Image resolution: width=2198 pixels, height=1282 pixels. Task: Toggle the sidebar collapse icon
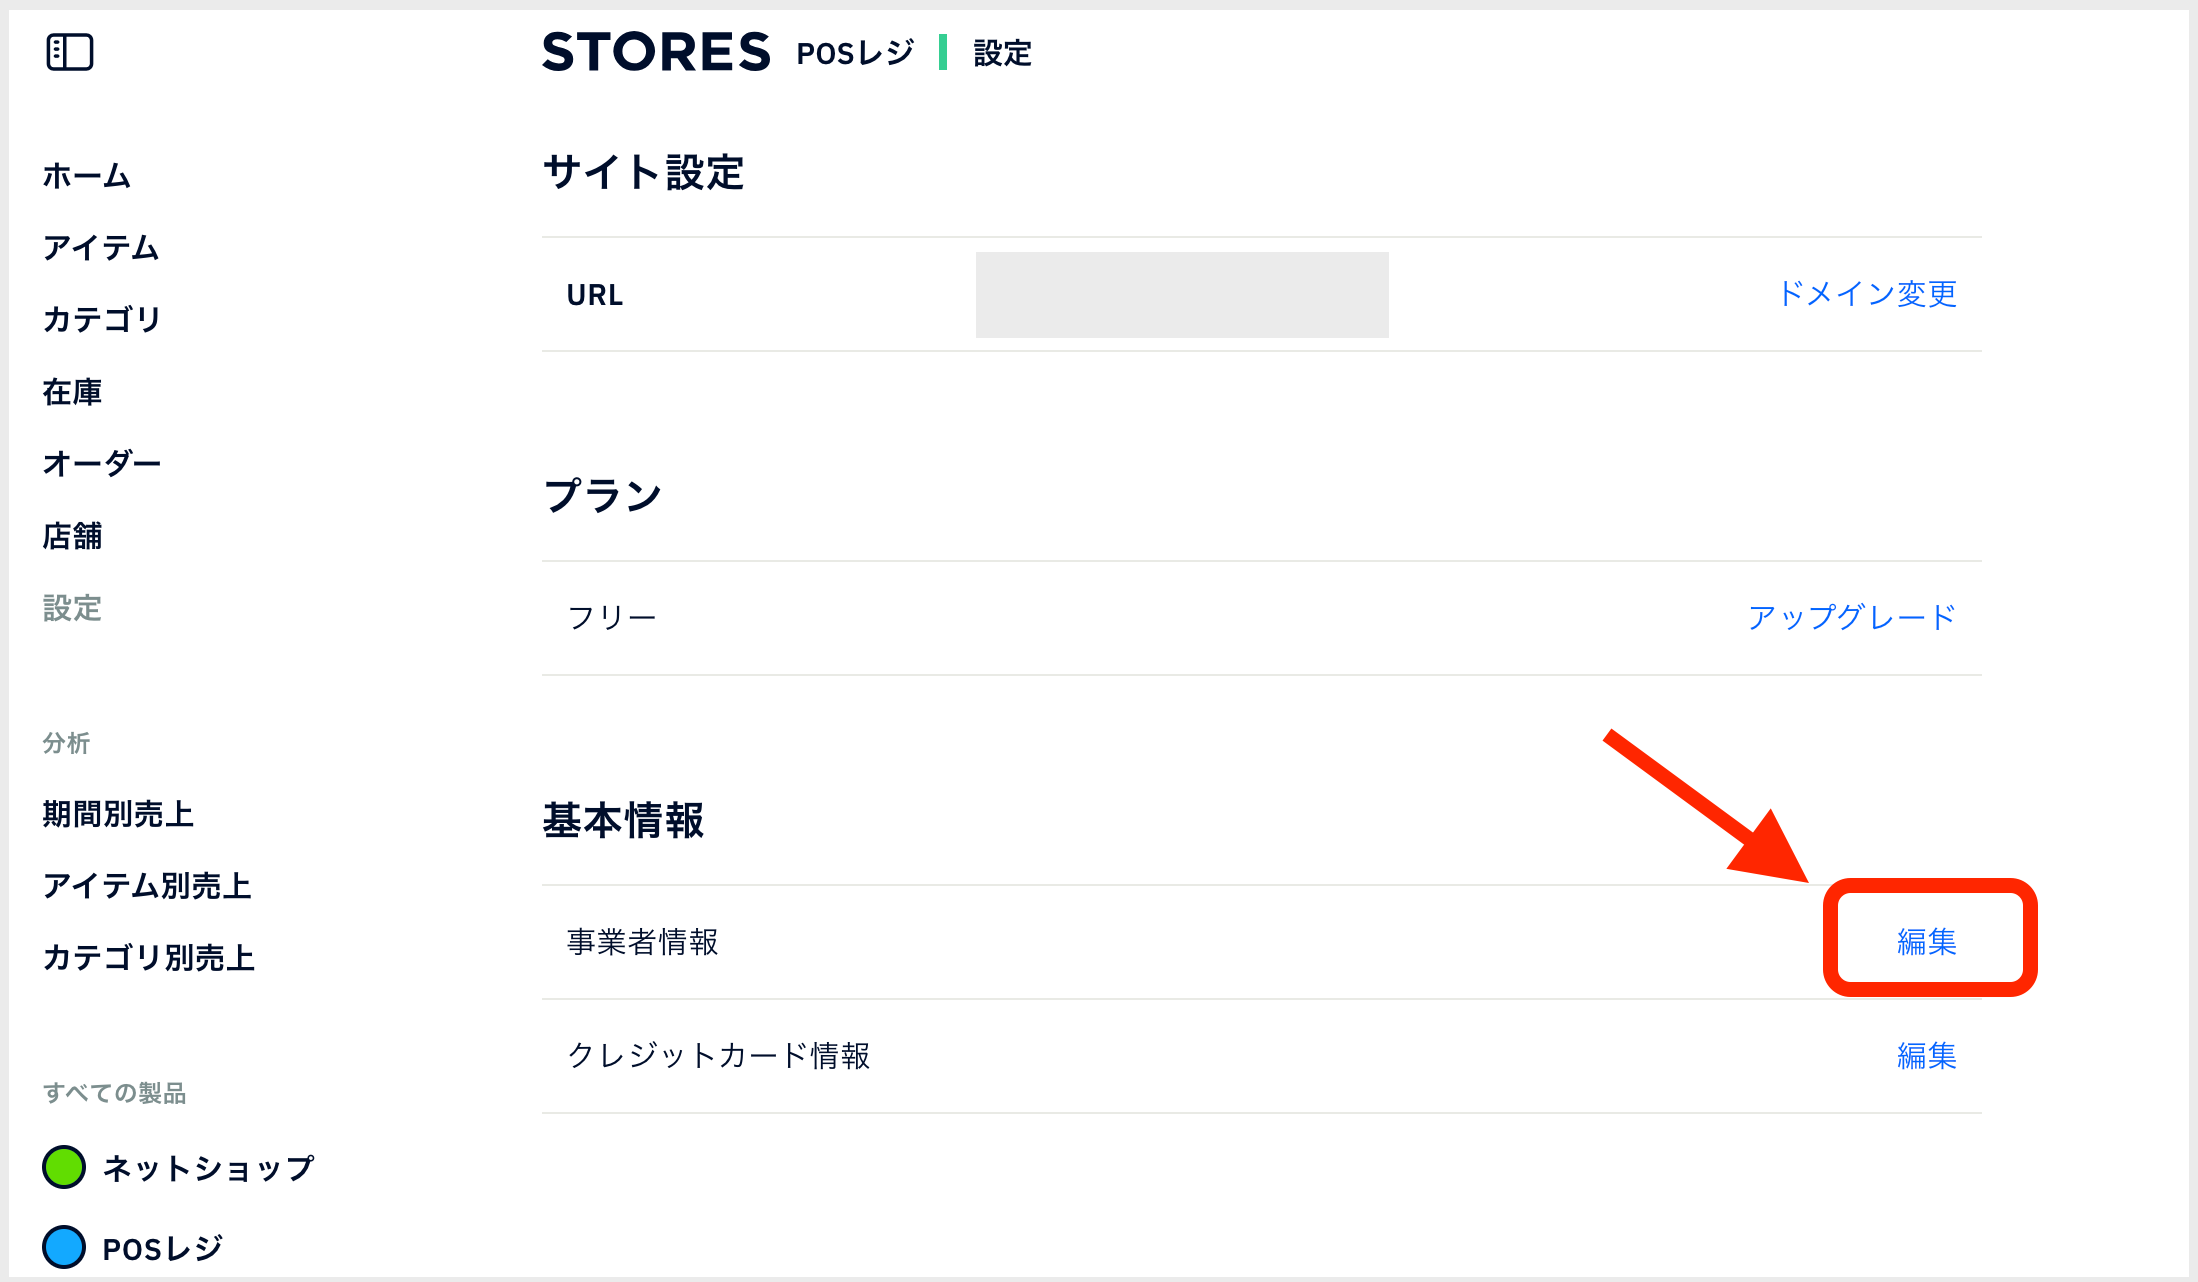[70, 52]
